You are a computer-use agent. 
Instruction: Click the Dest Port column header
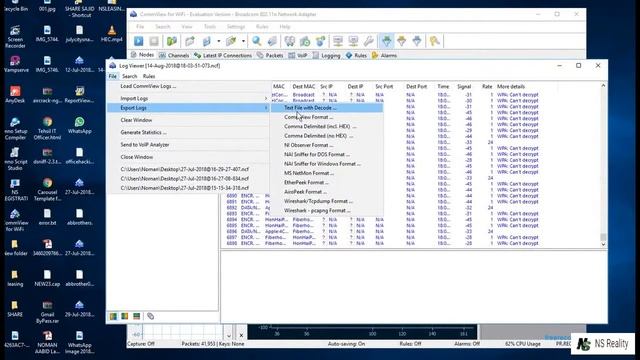(x=416, y=87)
